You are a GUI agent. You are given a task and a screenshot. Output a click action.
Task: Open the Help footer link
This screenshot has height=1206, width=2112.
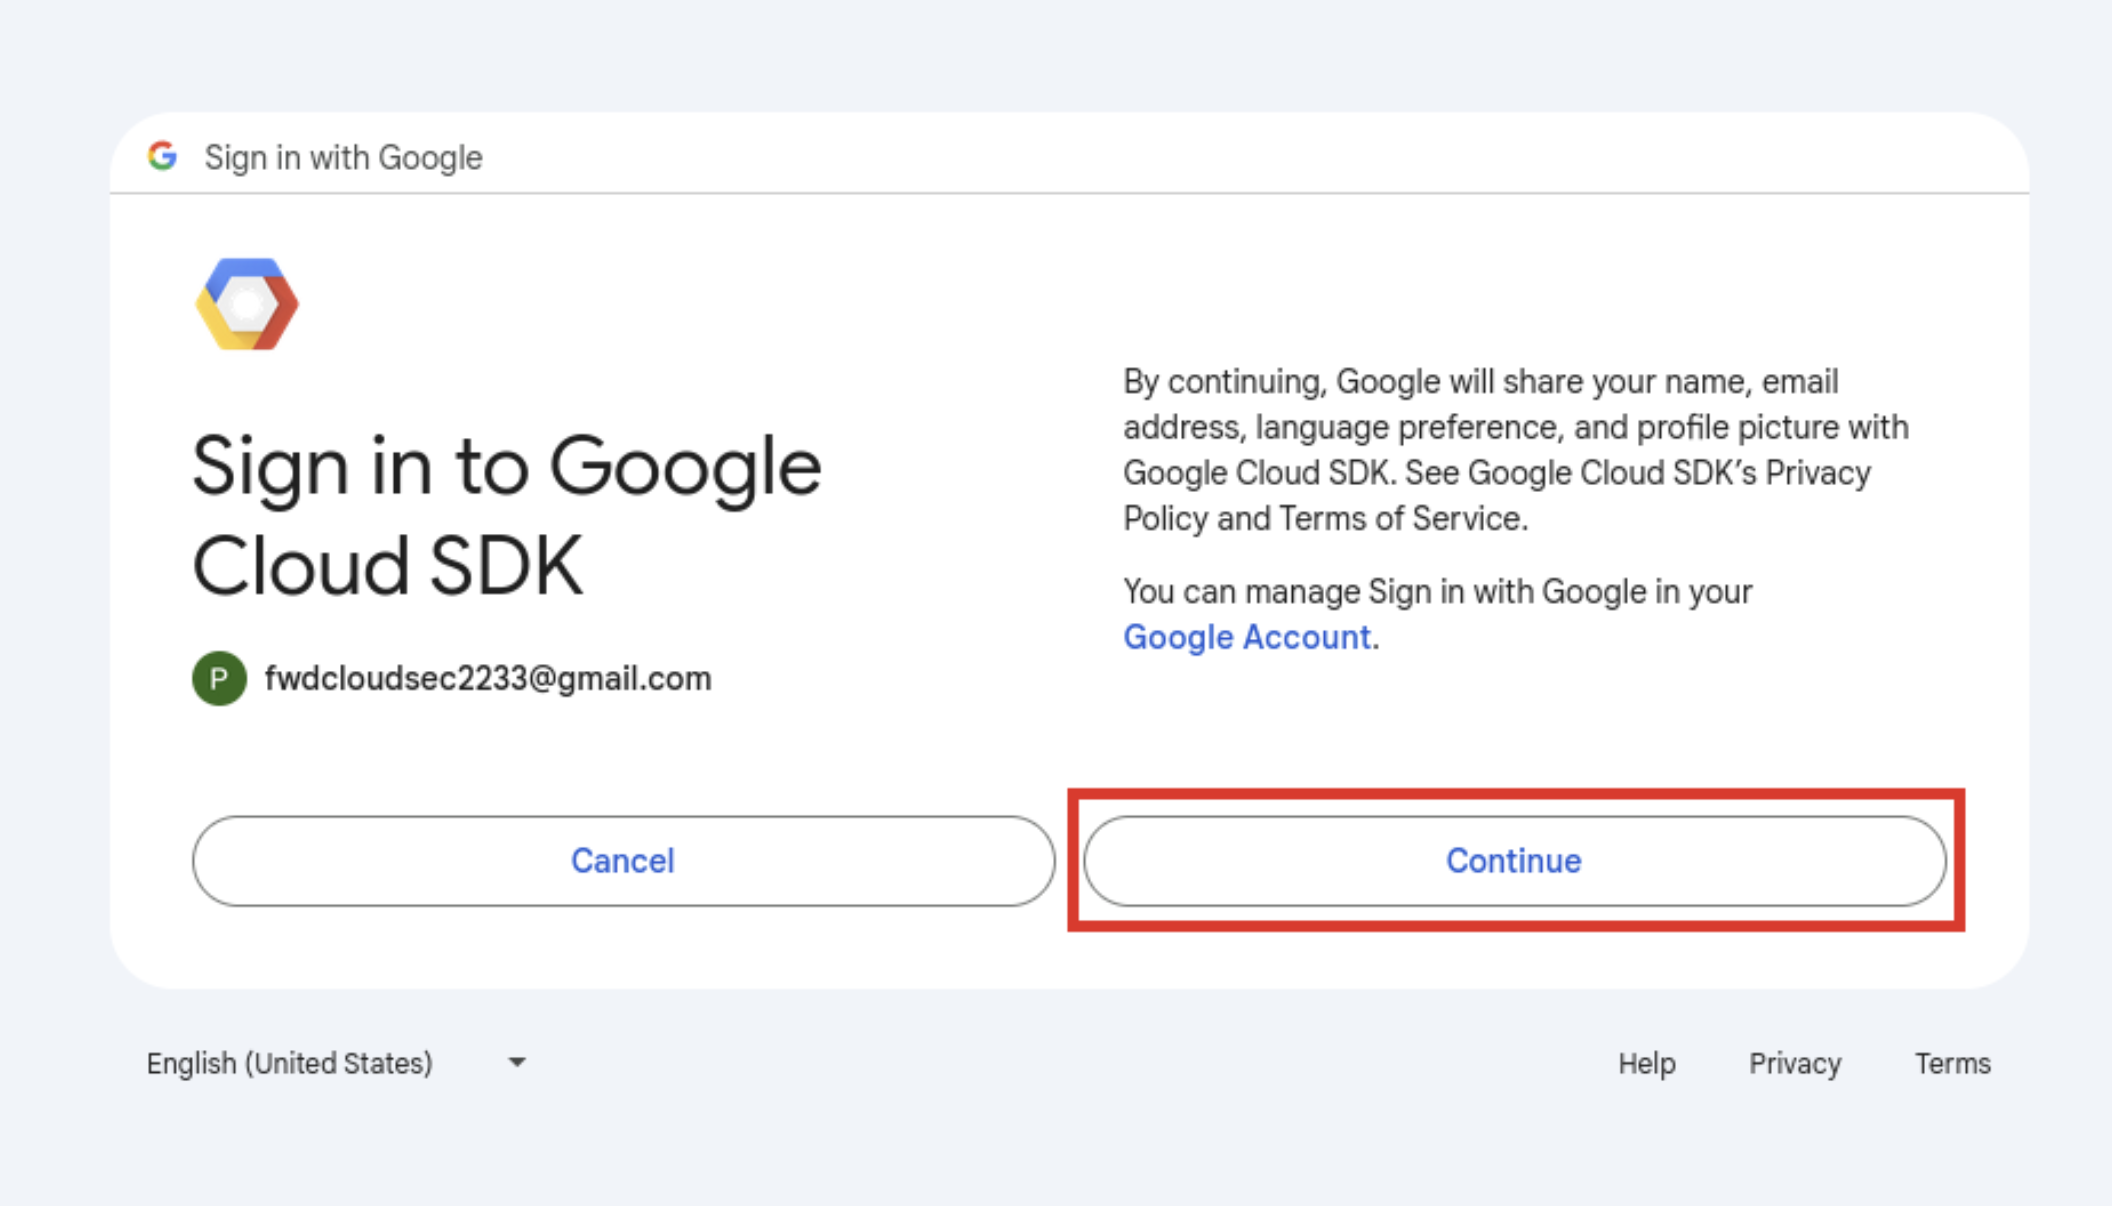pyautogui.click(x=1646, y=1063)
